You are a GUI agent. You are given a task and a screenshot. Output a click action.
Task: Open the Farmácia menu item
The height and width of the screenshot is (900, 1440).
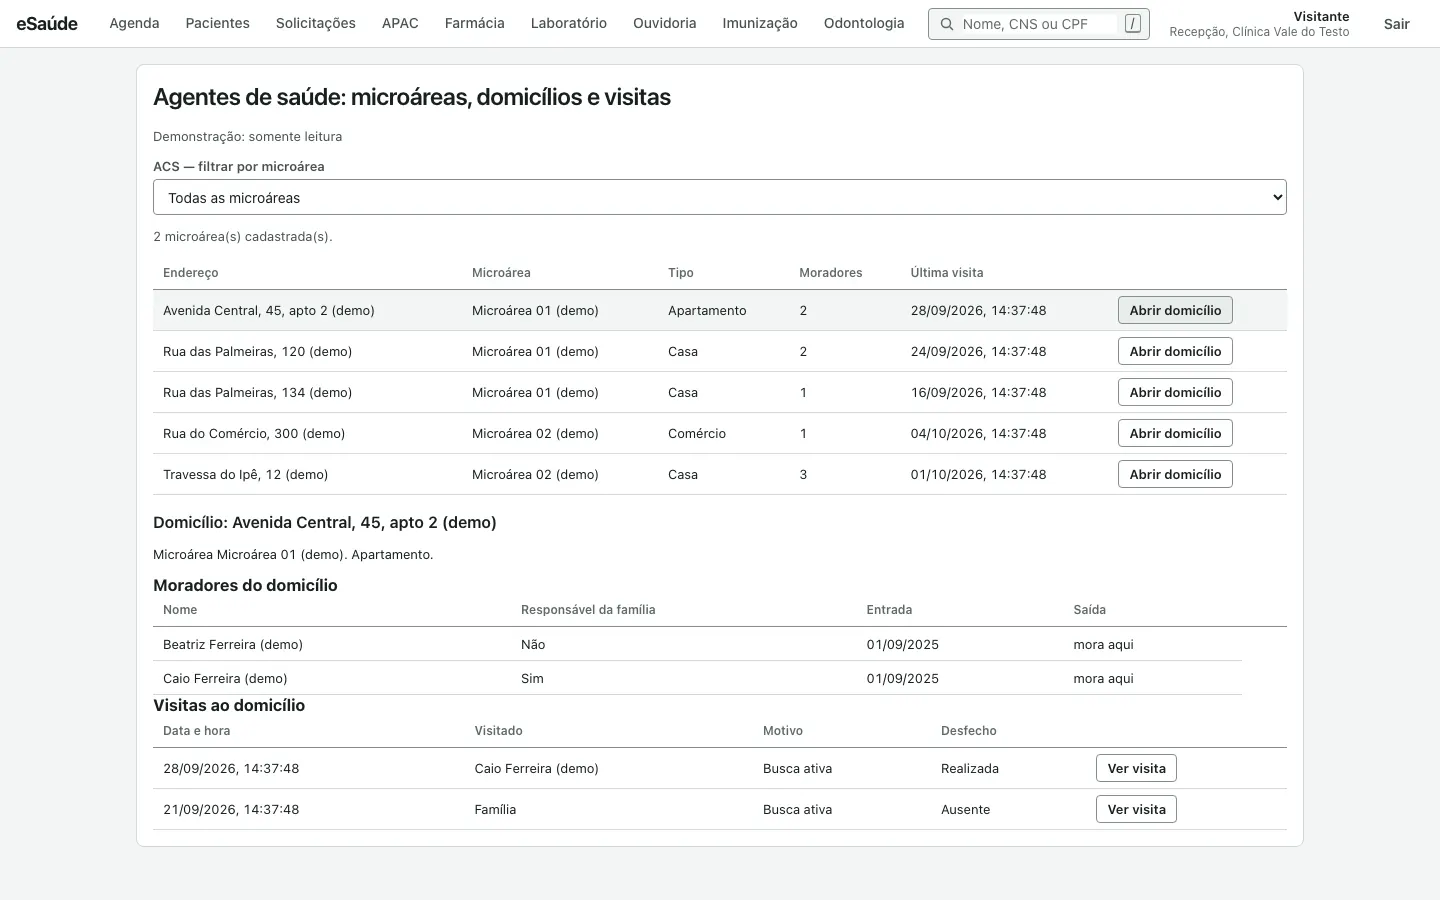tap(474, 23)
